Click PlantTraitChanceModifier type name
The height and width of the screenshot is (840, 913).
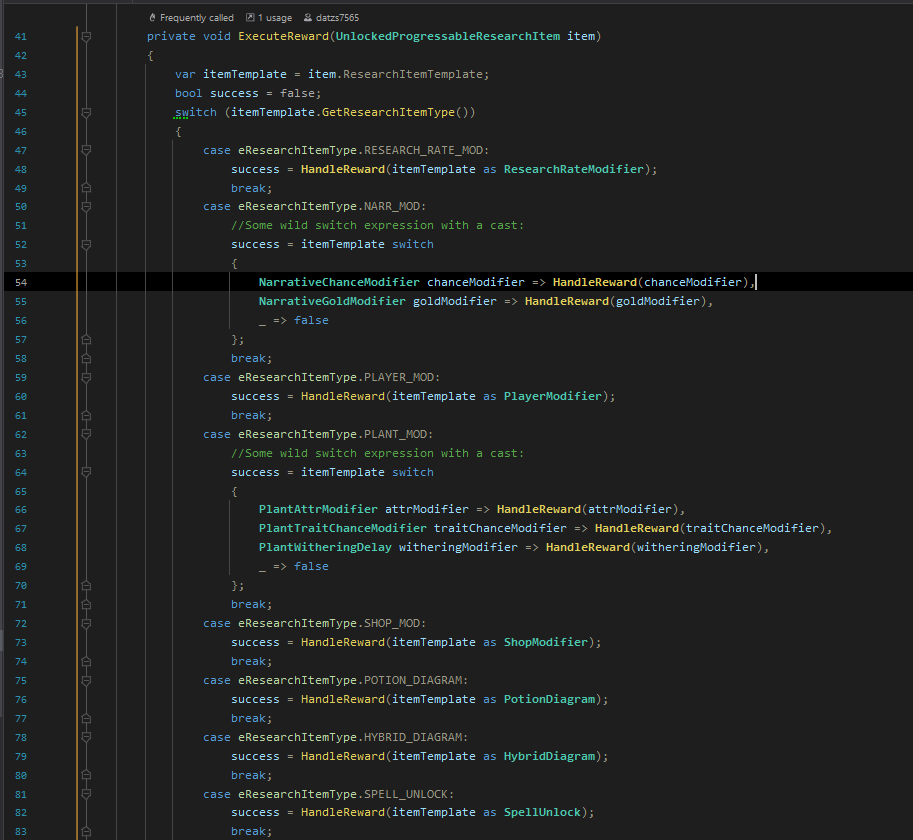pyautogui.click(x=342, y=528)
